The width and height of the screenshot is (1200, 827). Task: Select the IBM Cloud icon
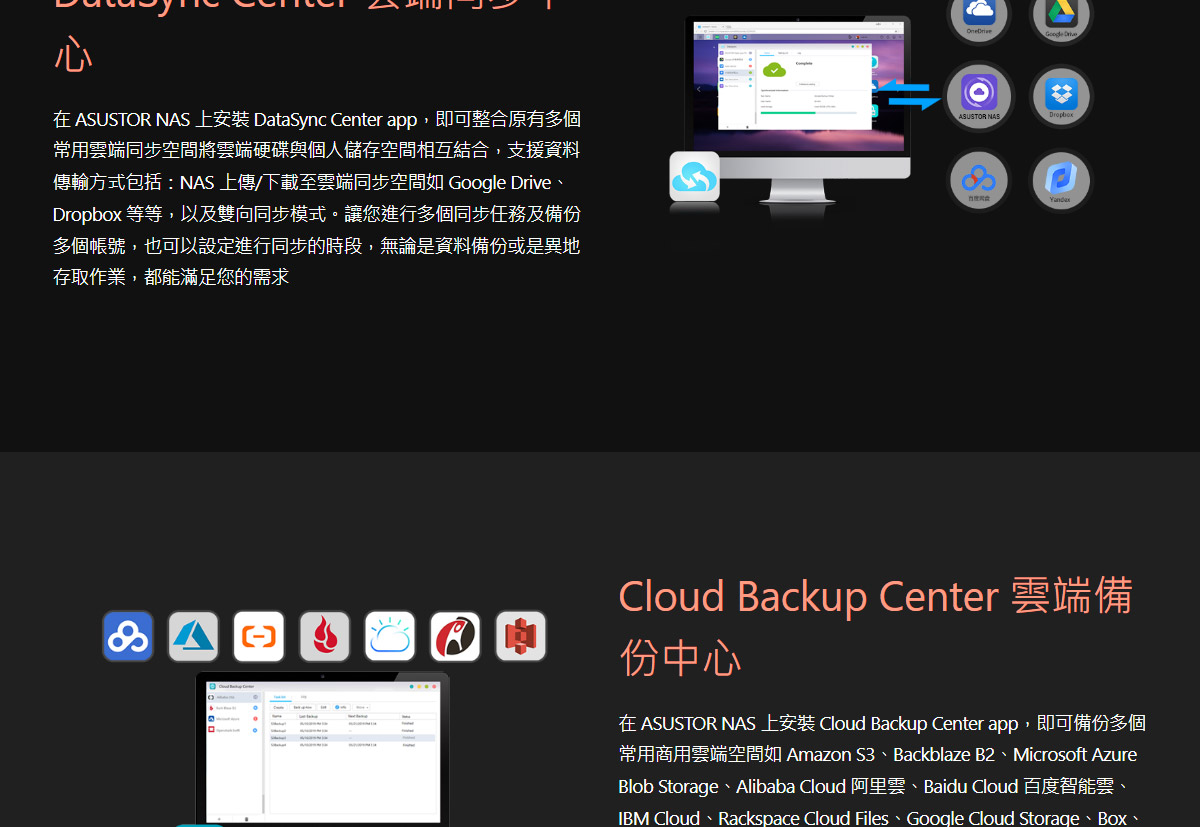(390, 636)
